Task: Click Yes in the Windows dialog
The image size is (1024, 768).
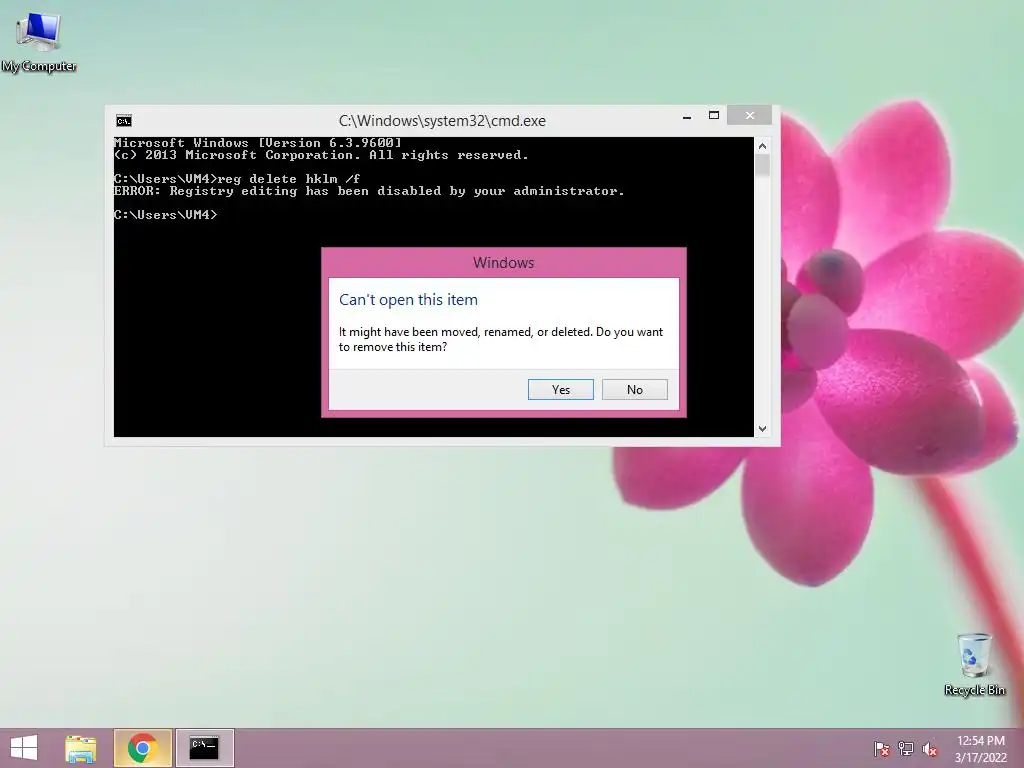Action: (560, 389)
